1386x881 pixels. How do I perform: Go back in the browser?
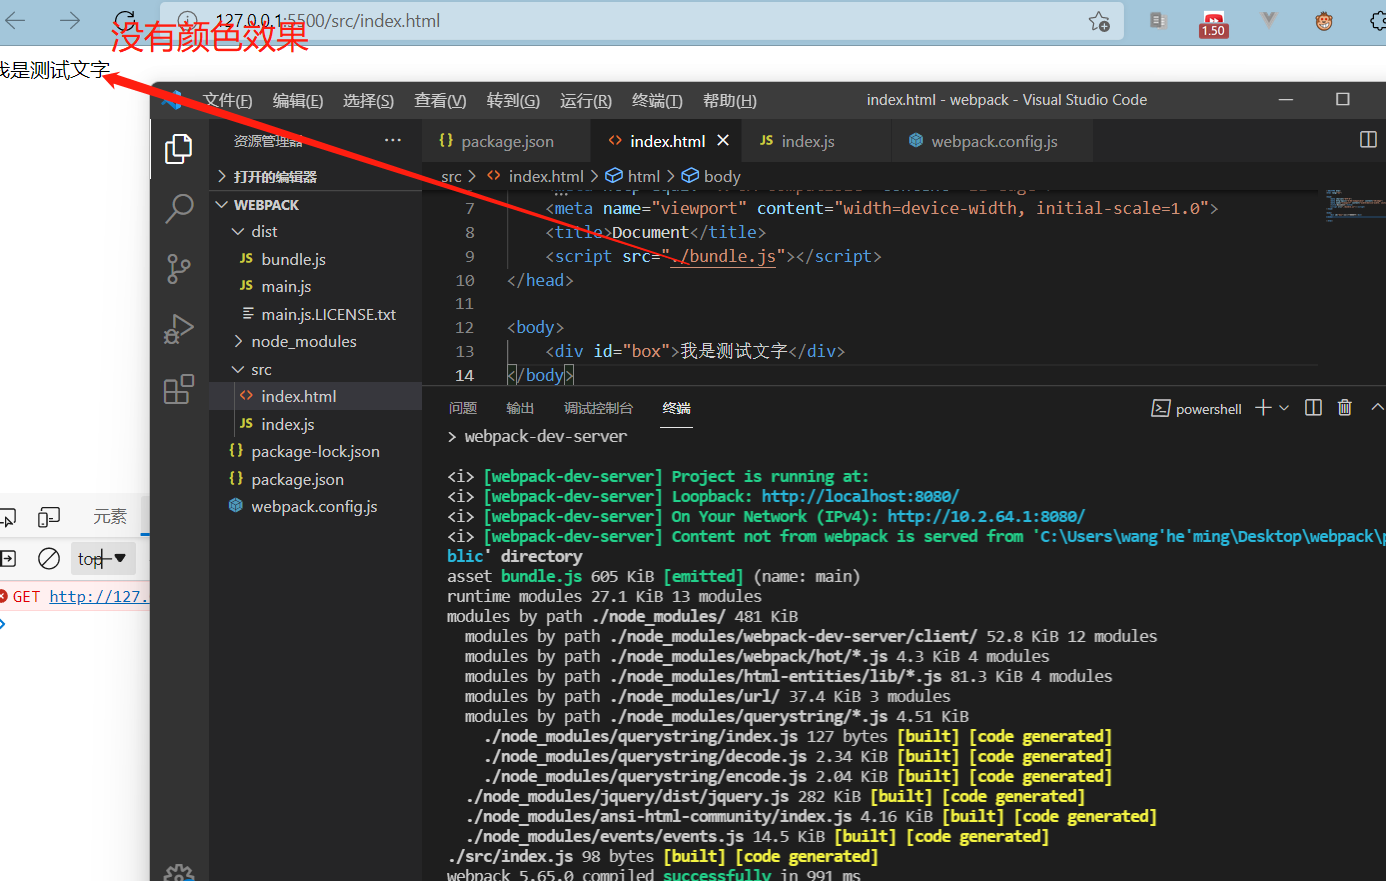pyautogui.click(x=15, y=20)
